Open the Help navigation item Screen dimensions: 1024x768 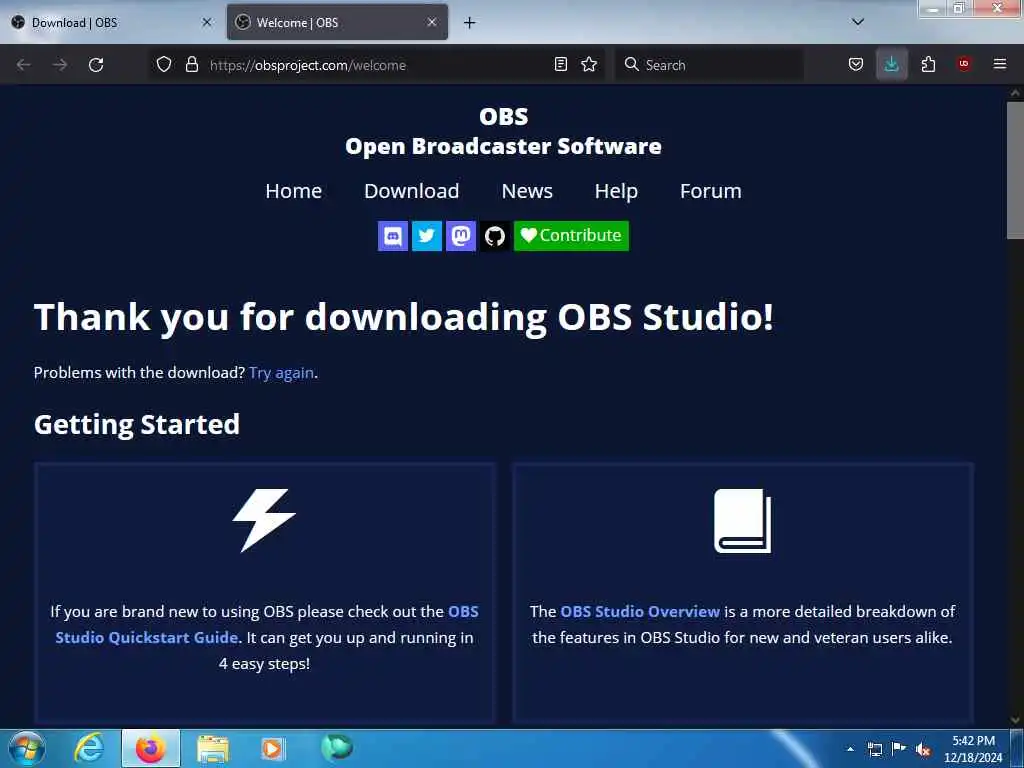click(x=616, y=191)
